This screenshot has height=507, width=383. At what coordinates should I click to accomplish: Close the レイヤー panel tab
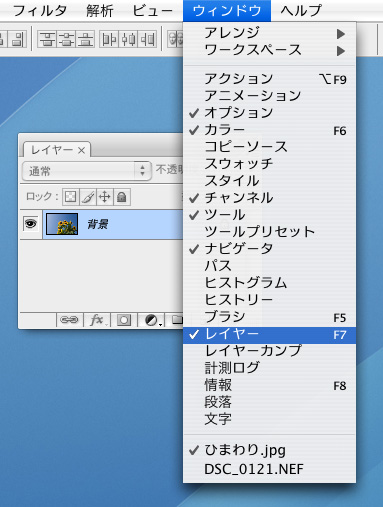click(81, 151)
